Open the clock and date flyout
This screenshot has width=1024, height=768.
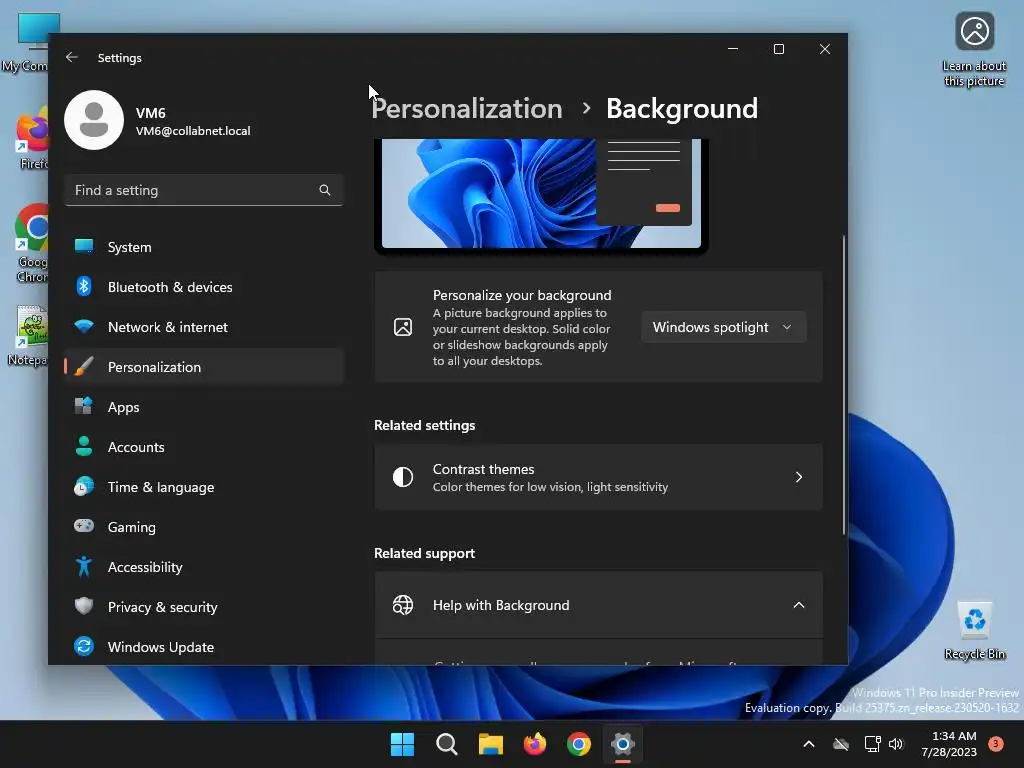(x=949, y=744)
